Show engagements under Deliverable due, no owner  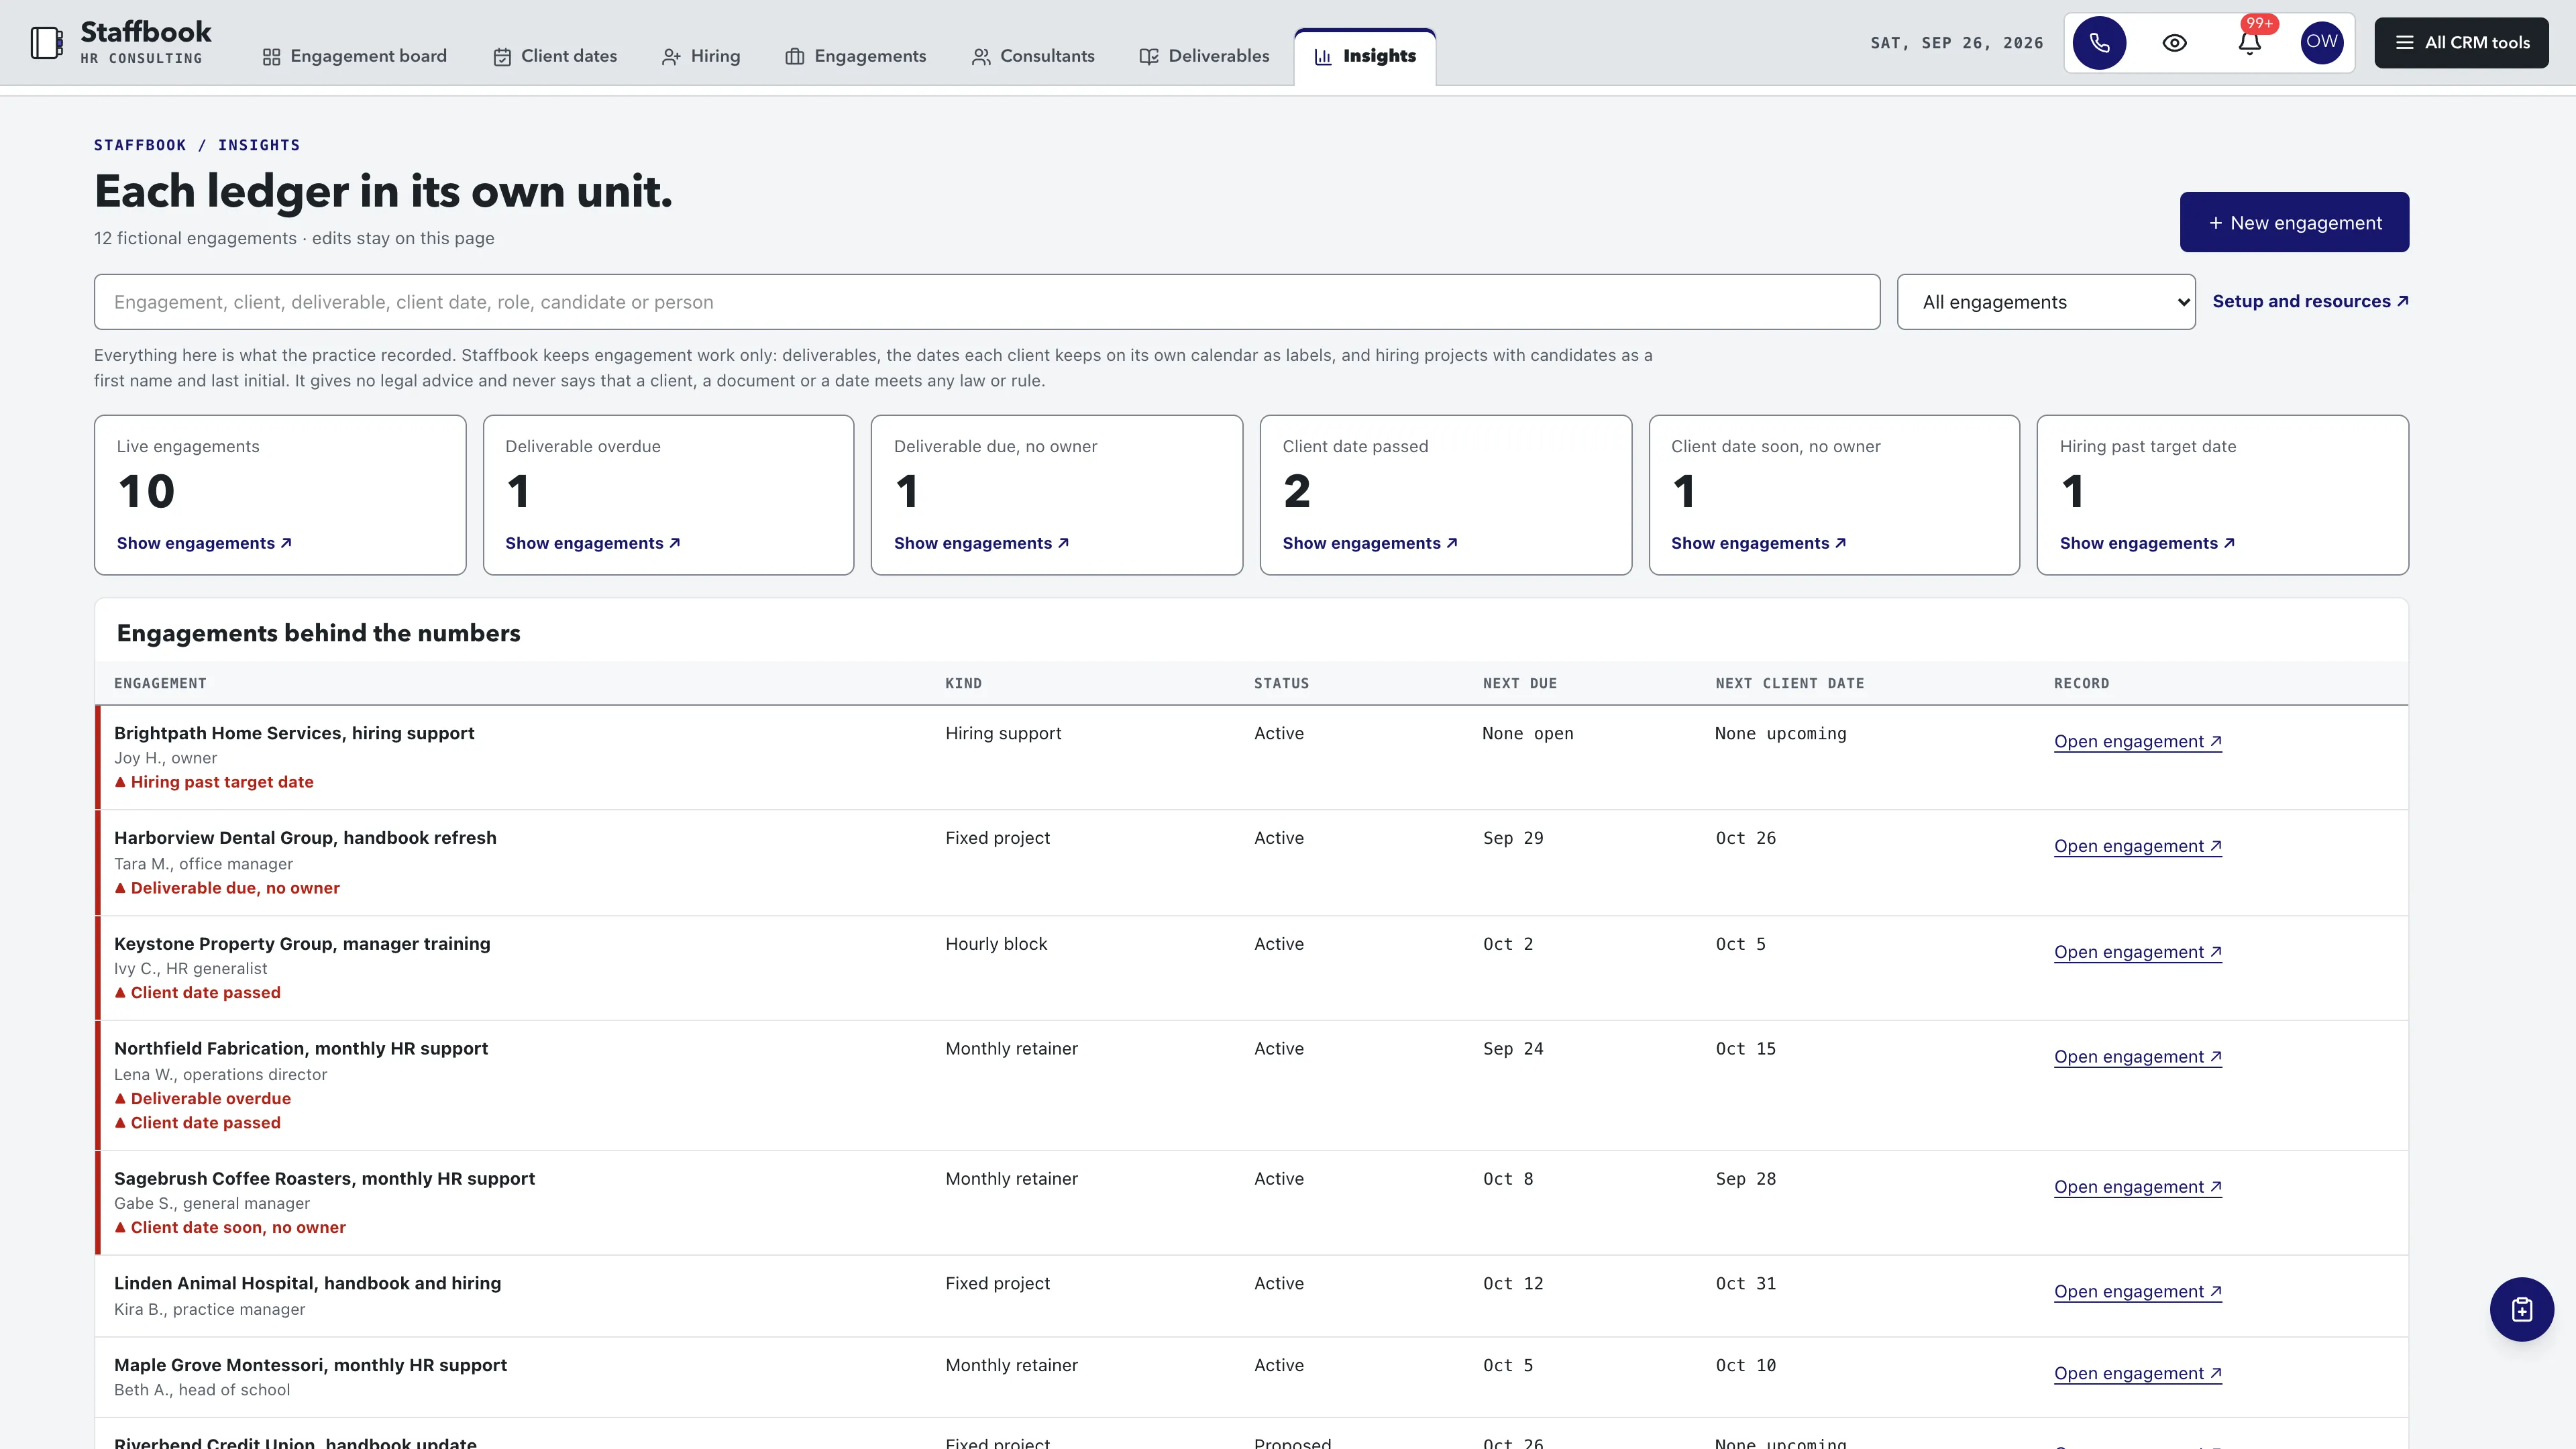click(981, 543)
